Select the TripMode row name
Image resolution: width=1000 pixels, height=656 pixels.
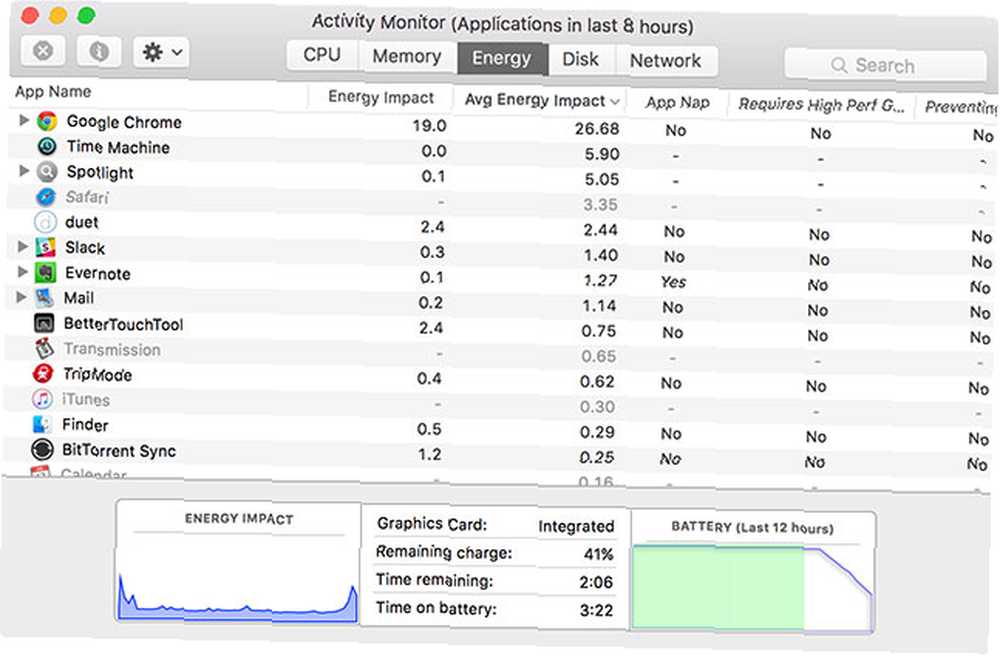click(97, 374)
